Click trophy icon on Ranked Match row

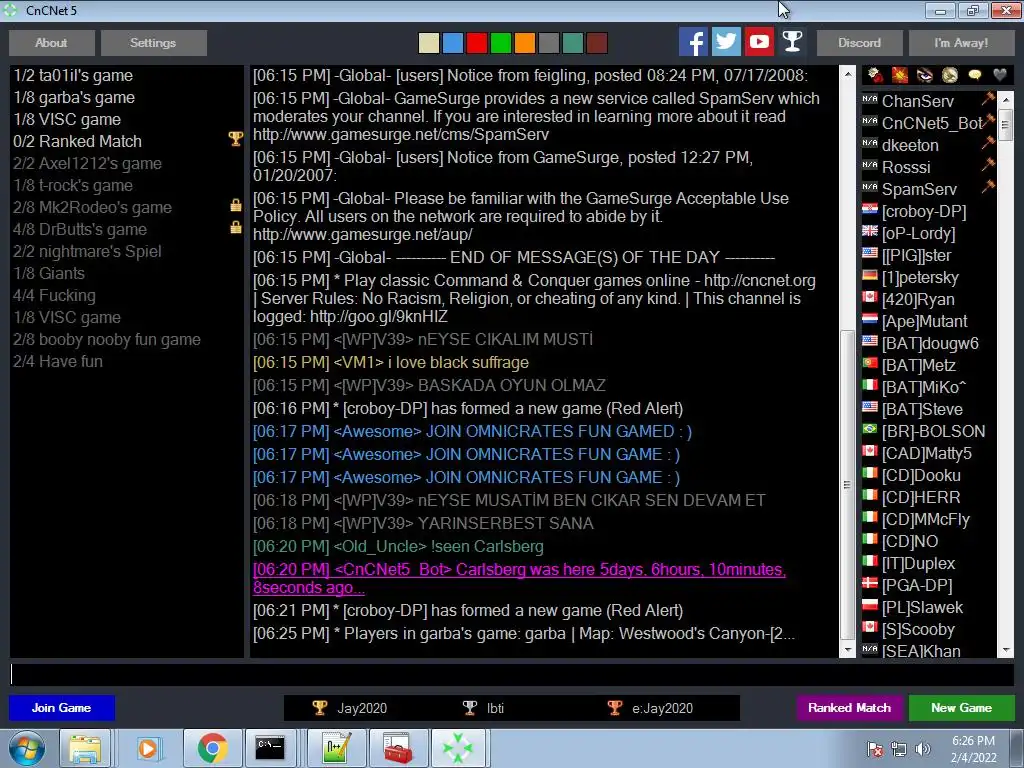[x=236, y=139]
